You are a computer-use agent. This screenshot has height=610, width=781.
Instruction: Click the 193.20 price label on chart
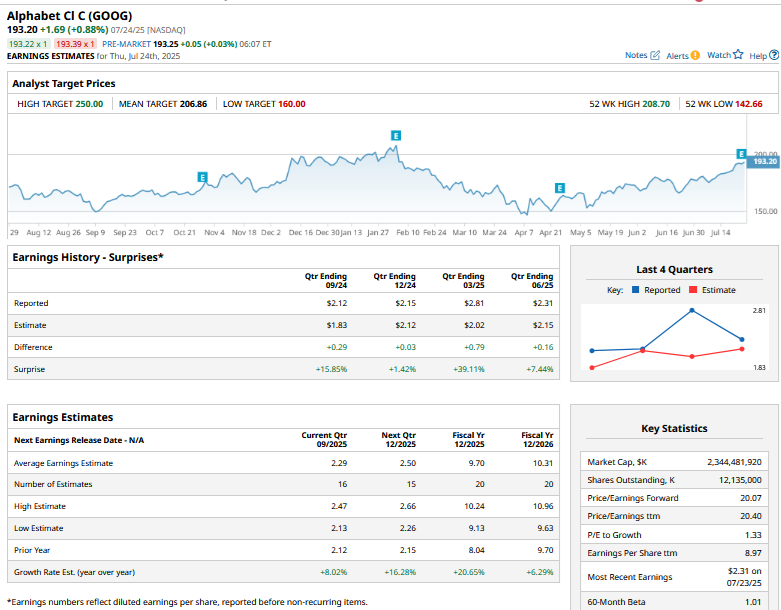click(764, 162)
